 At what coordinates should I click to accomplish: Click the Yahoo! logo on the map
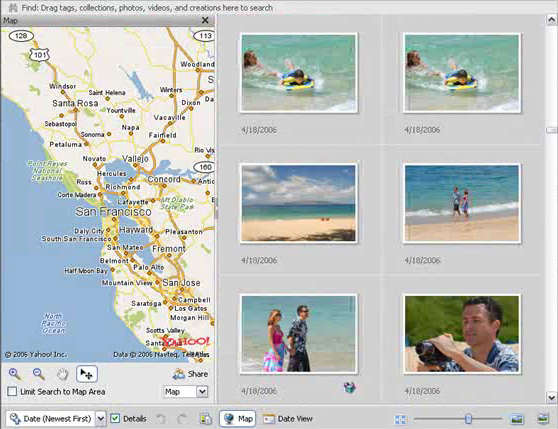(185, 342)
